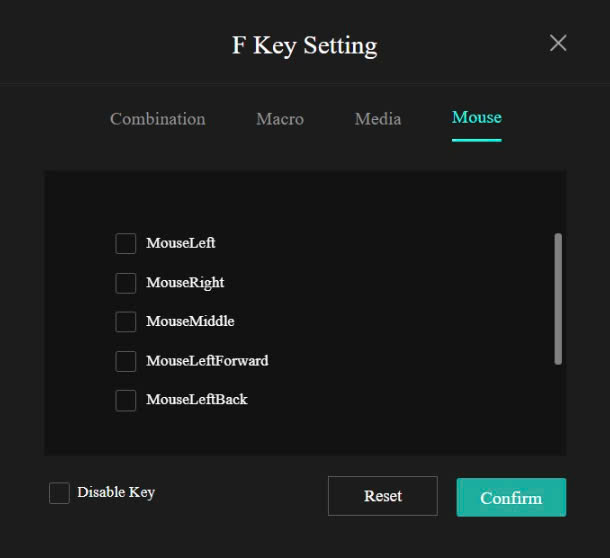610x558 pixels.
Task: Click the mouse options list scrollbar
Action: (557, 299)
